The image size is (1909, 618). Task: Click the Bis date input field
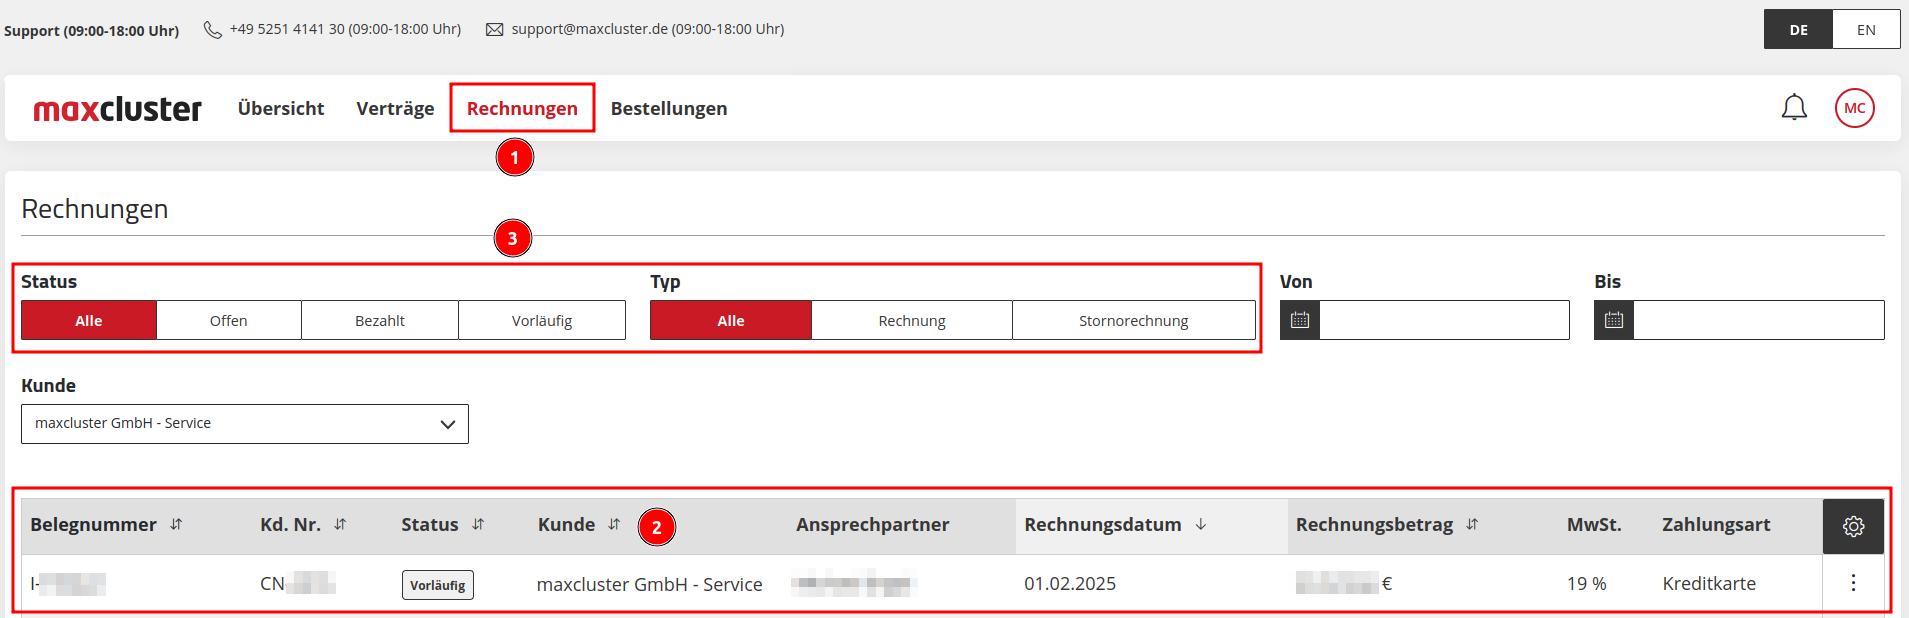(1758, 320)
